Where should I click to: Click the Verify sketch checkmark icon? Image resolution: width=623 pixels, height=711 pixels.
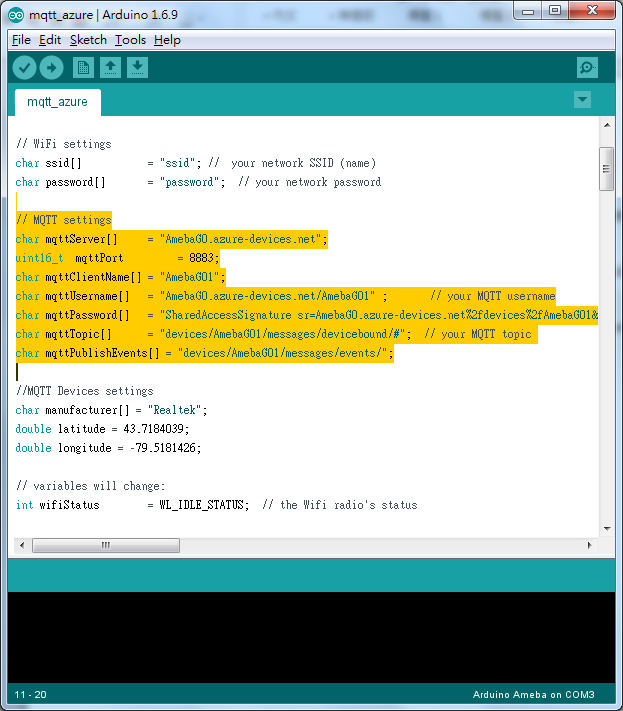point(24,68)
